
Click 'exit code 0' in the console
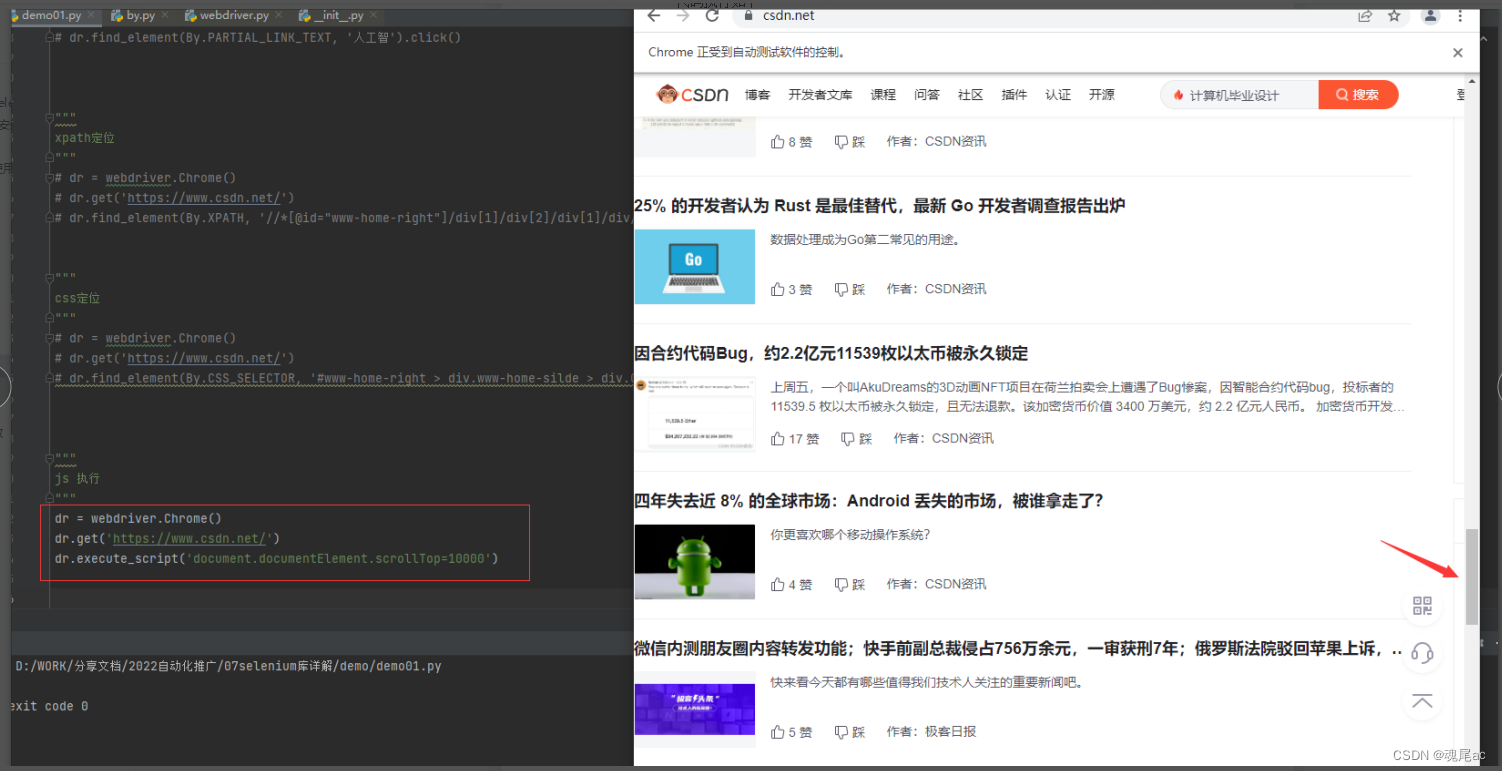coord(48,706)
